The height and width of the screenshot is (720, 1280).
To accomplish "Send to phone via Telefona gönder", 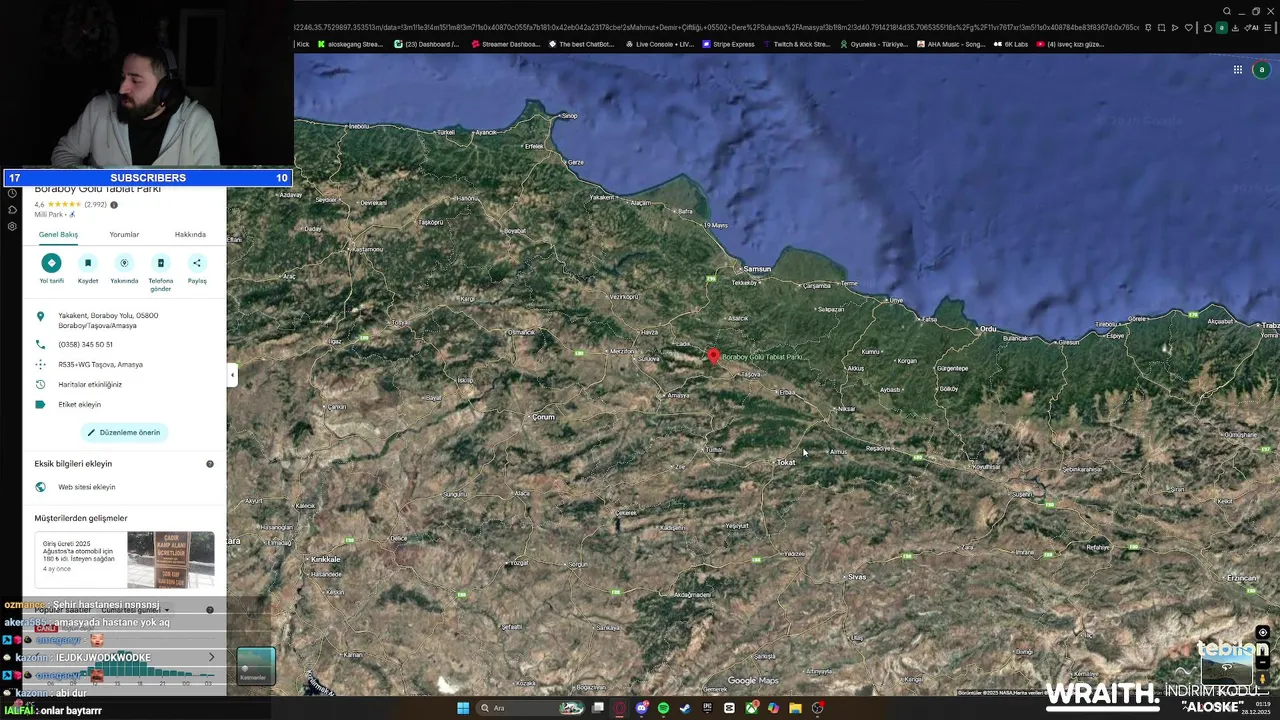I will coord(161,263).
